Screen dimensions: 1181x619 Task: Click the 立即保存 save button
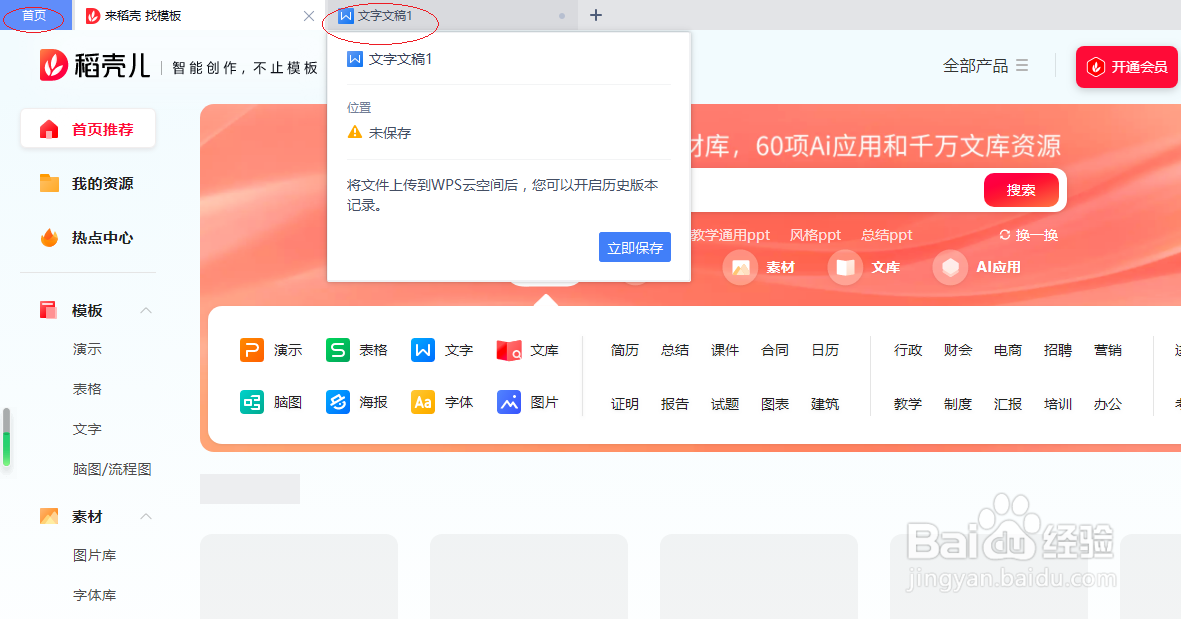coord(634,247)
